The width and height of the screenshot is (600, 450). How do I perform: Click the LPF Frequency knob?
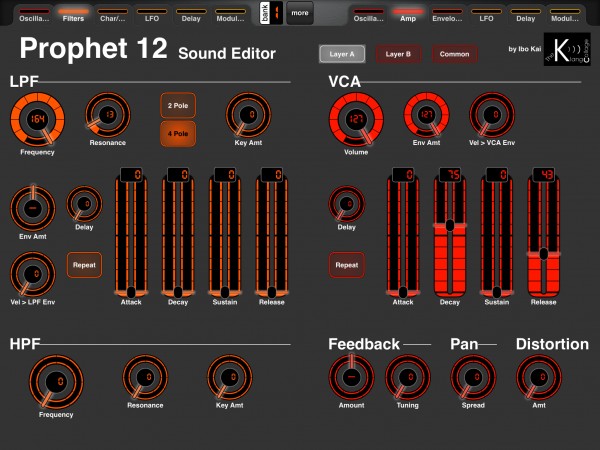pos(38,119)
